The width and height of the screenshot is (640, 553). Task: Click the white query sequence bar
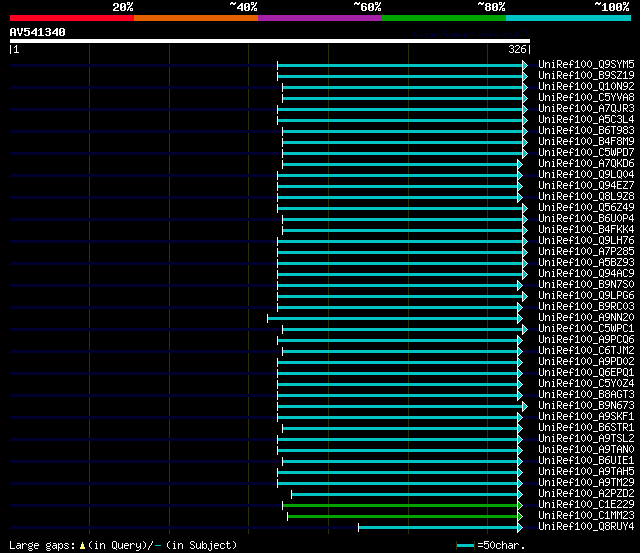tap(270, 41)
